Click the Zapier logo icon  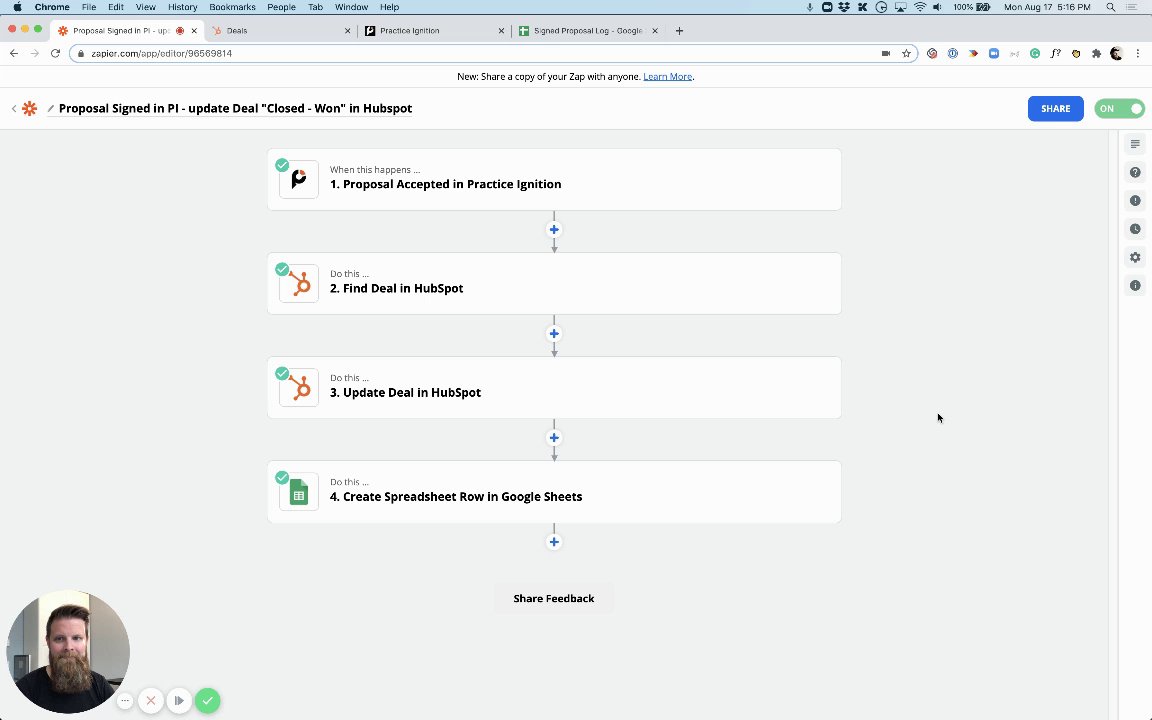pos(29,109)
